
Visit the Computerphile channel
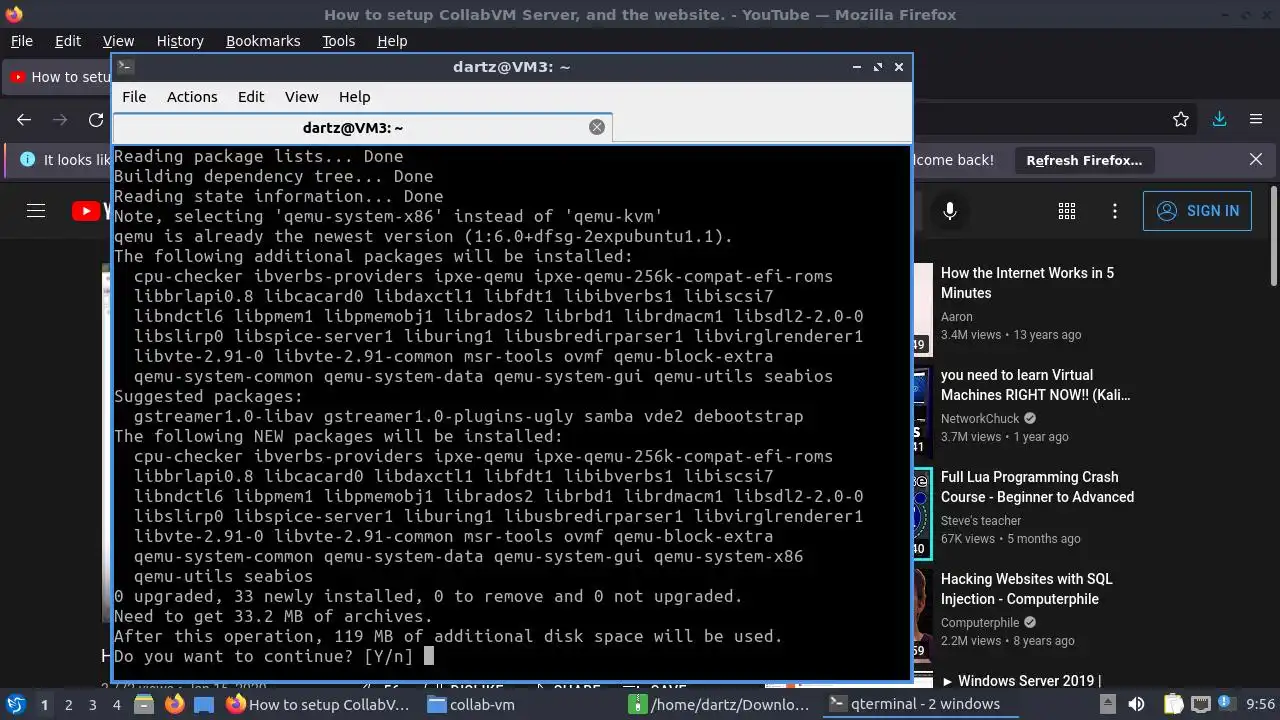click(x=980, y=623)
